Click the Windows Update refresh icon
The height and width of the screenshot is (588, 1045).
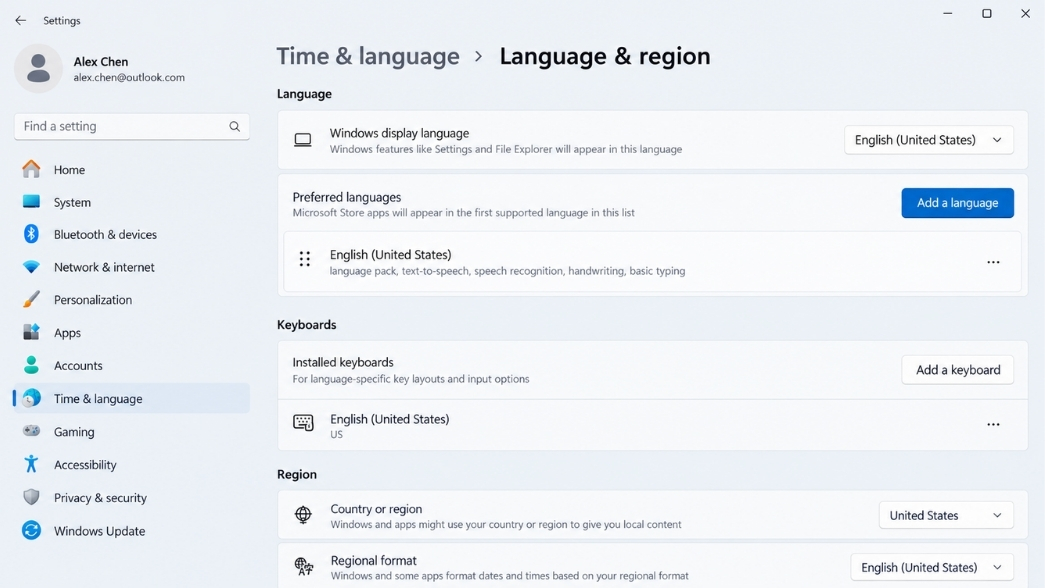[x=31, y=530]
